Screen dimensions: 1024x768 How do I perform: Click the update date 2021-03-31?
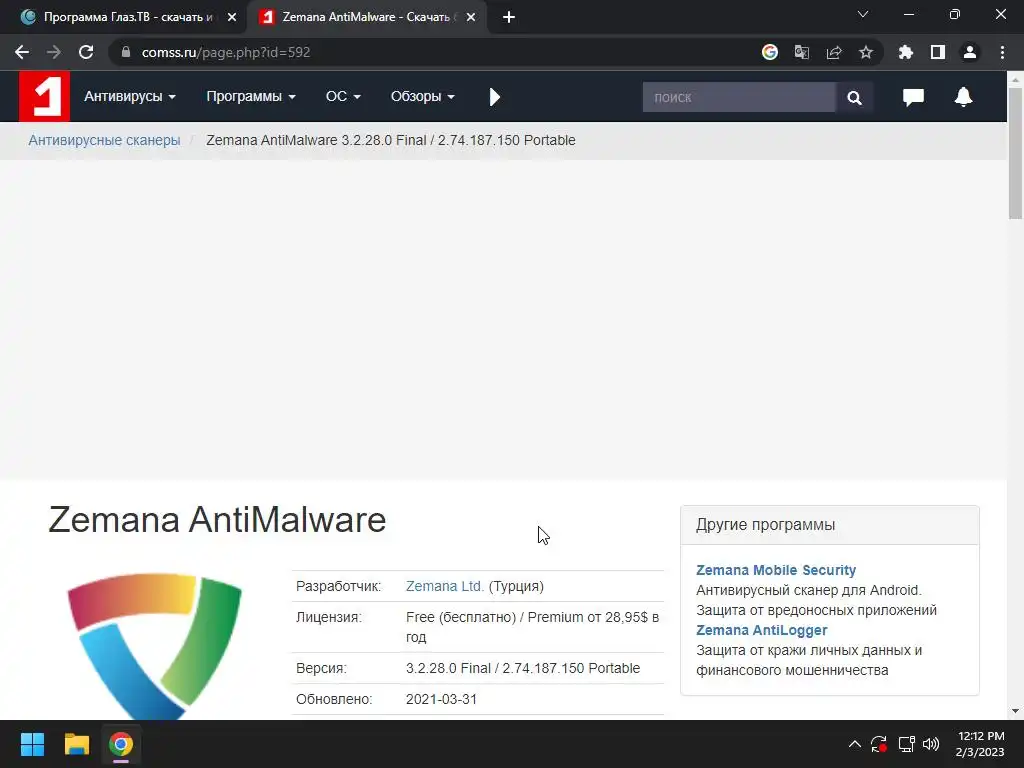[x=441, y=699]
